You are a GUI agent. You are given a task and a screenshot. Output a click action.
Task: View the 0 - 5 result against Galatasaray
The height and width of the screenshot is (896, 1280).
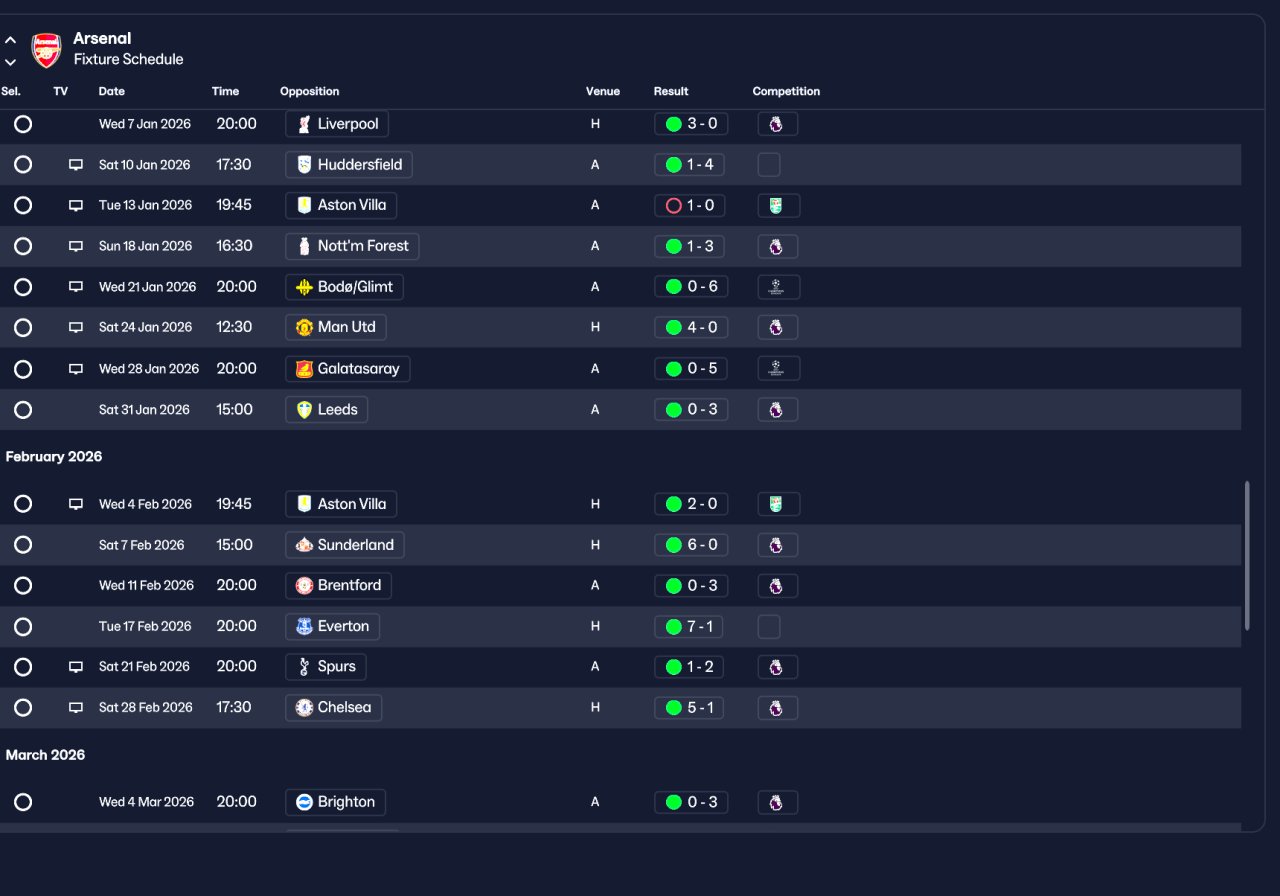[x=691, y=369]
